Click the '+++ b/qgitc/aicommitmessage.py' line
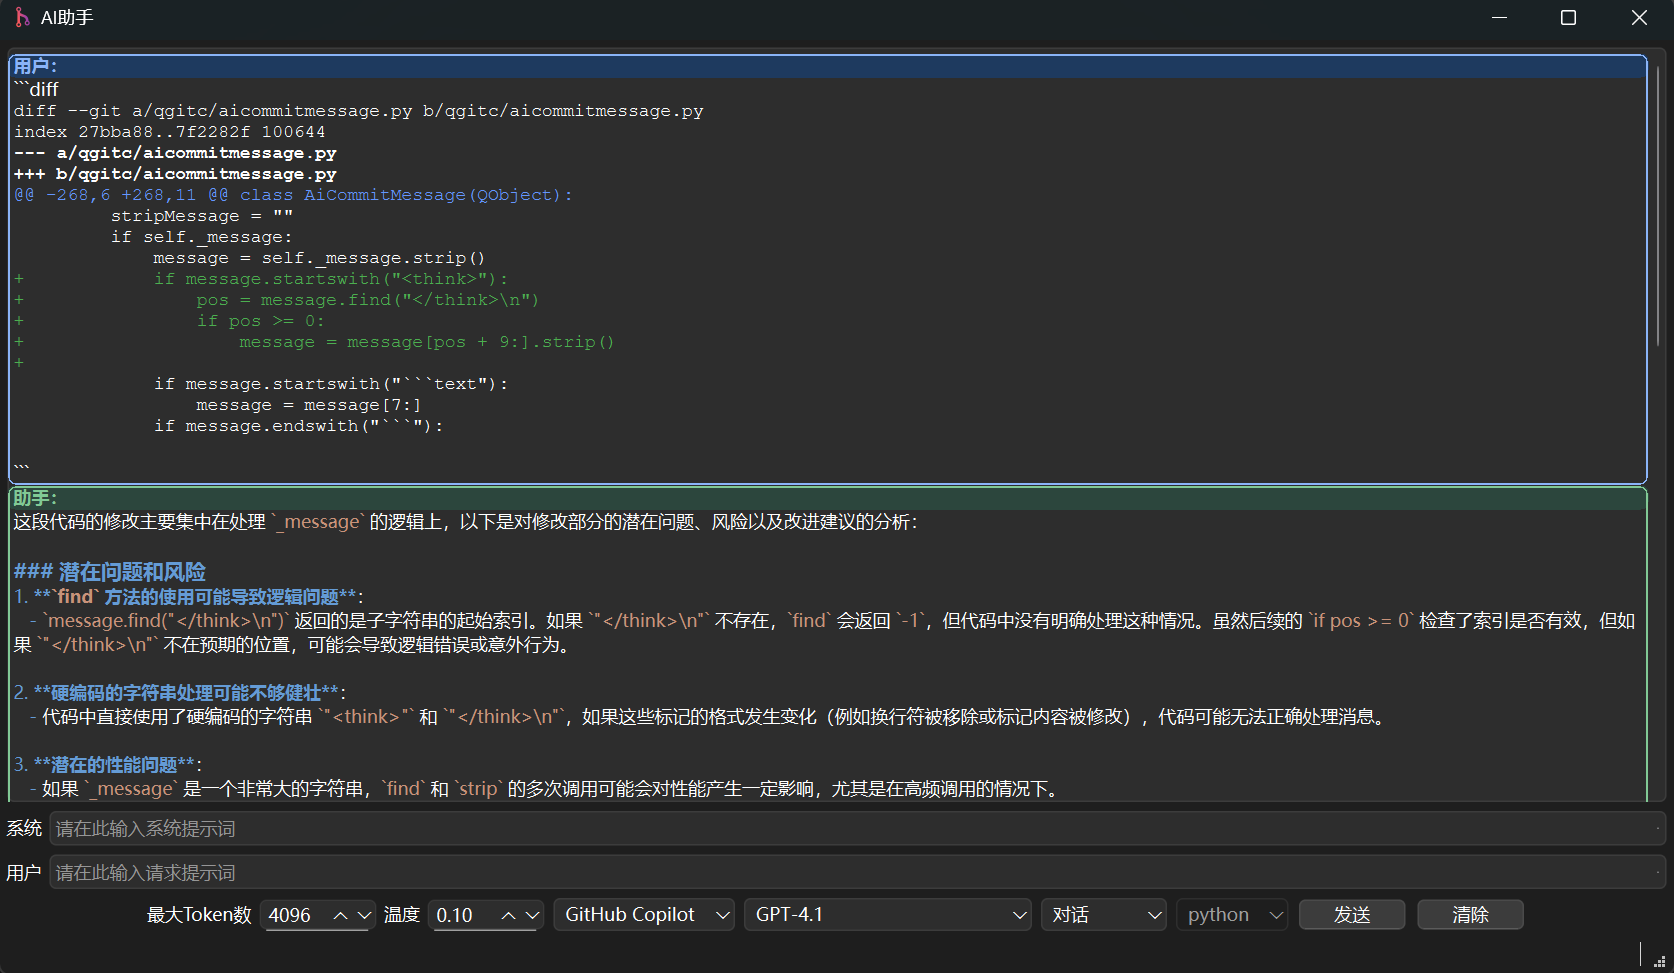 [175, 174]
